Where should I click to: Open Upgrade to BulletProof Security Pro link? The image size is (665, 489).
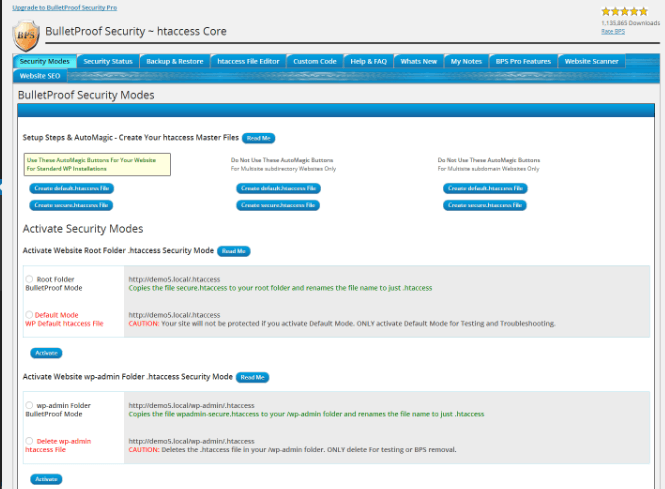(64, 8)
